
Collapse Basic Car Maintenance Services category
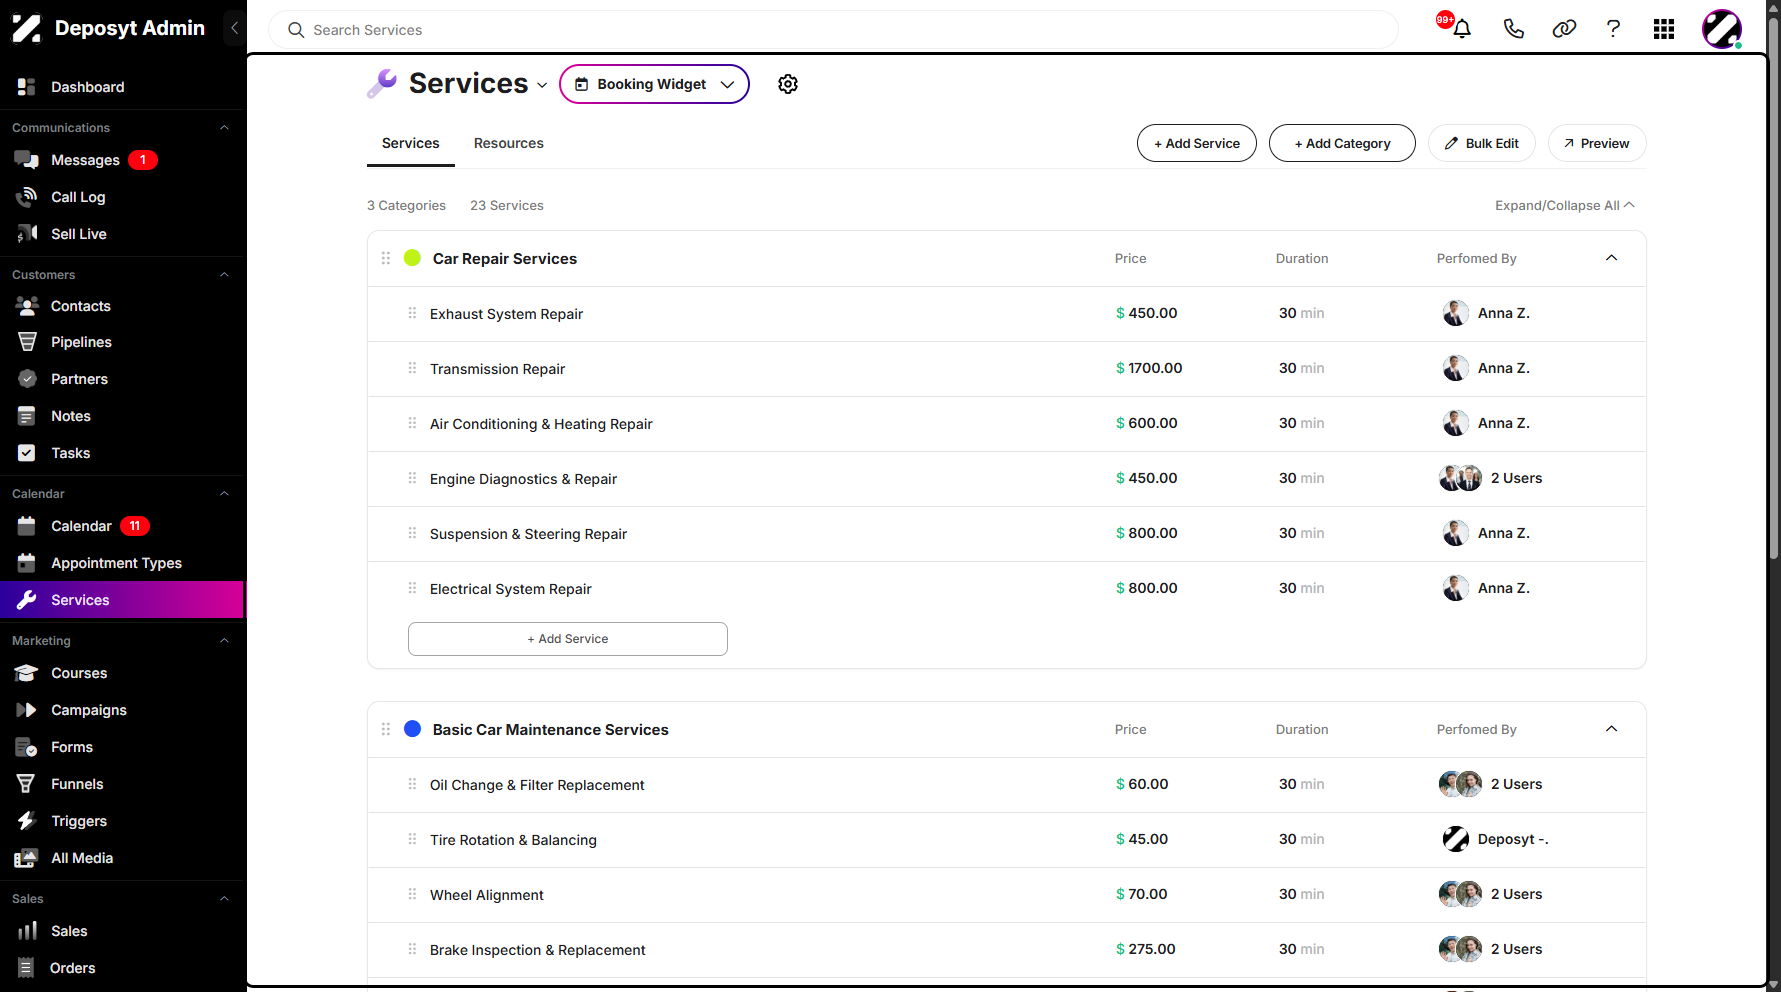[1611, 729]
